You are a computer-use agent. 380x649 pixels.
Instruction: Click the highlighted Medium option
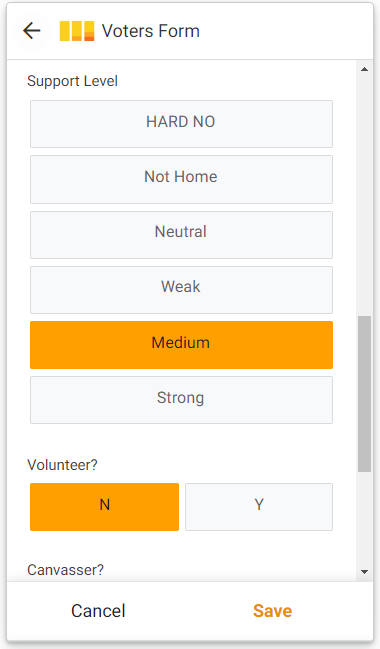[181, 345]
